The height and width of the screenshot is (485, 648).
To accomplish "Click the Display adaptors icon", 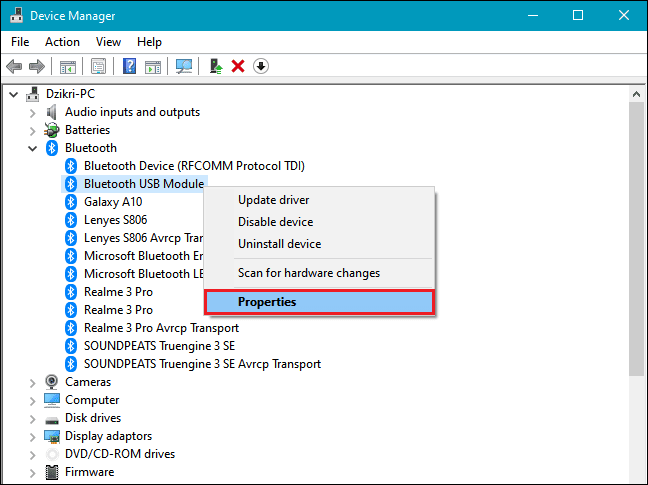I will click(x=52, y=436).
